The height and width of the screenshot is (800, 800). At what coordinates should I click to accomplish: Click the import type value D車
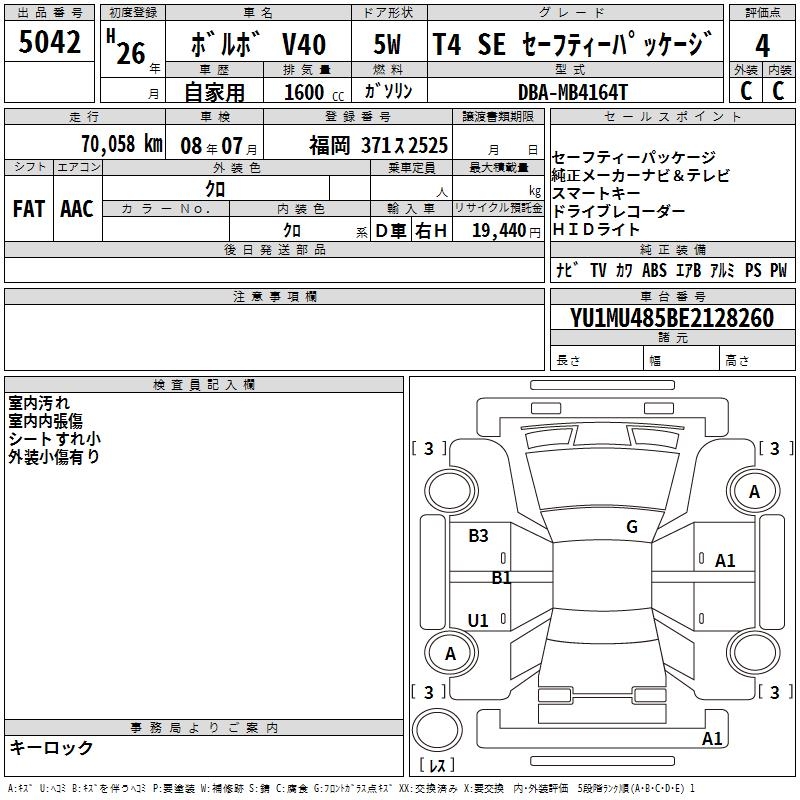pyautogui.click(x=391, y=231)
